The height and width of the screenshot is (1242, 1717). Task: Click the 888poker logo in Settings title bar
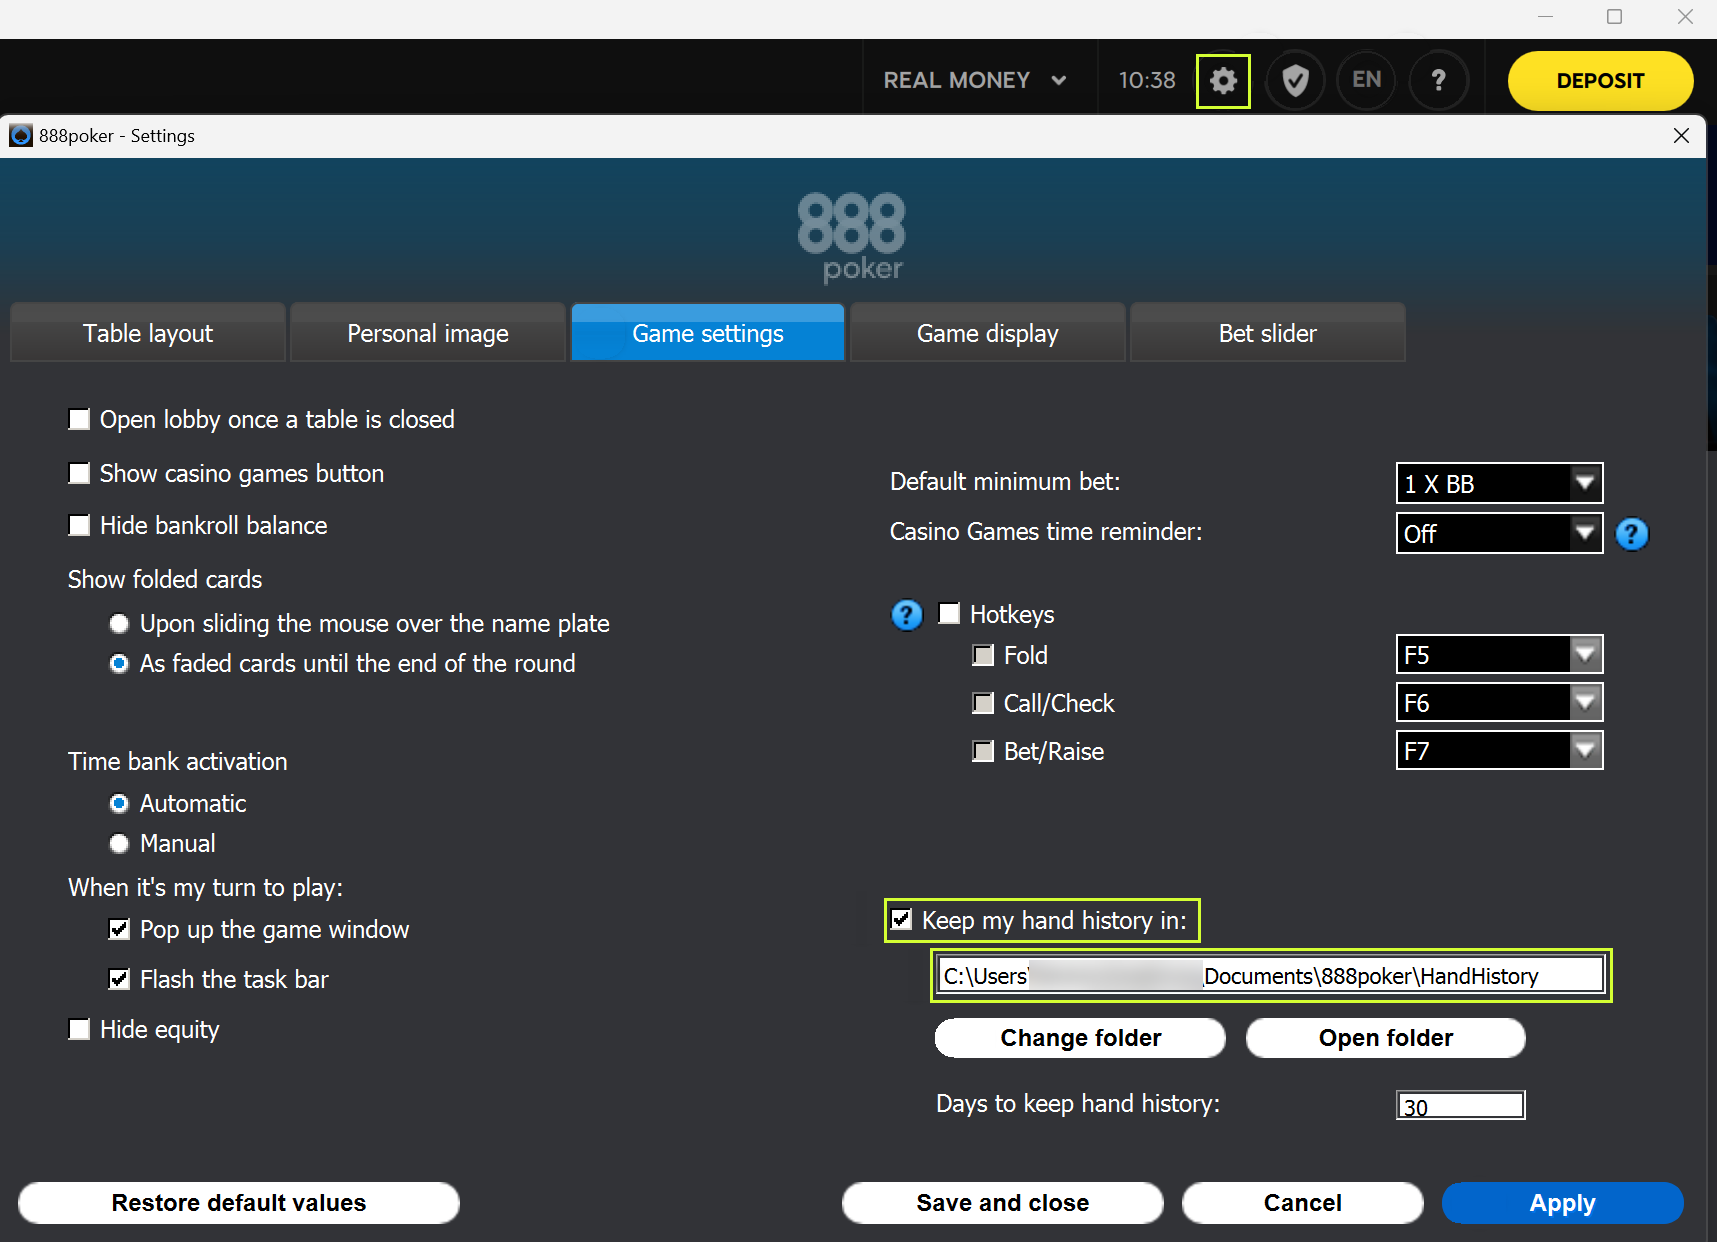[x=20, y=135]
